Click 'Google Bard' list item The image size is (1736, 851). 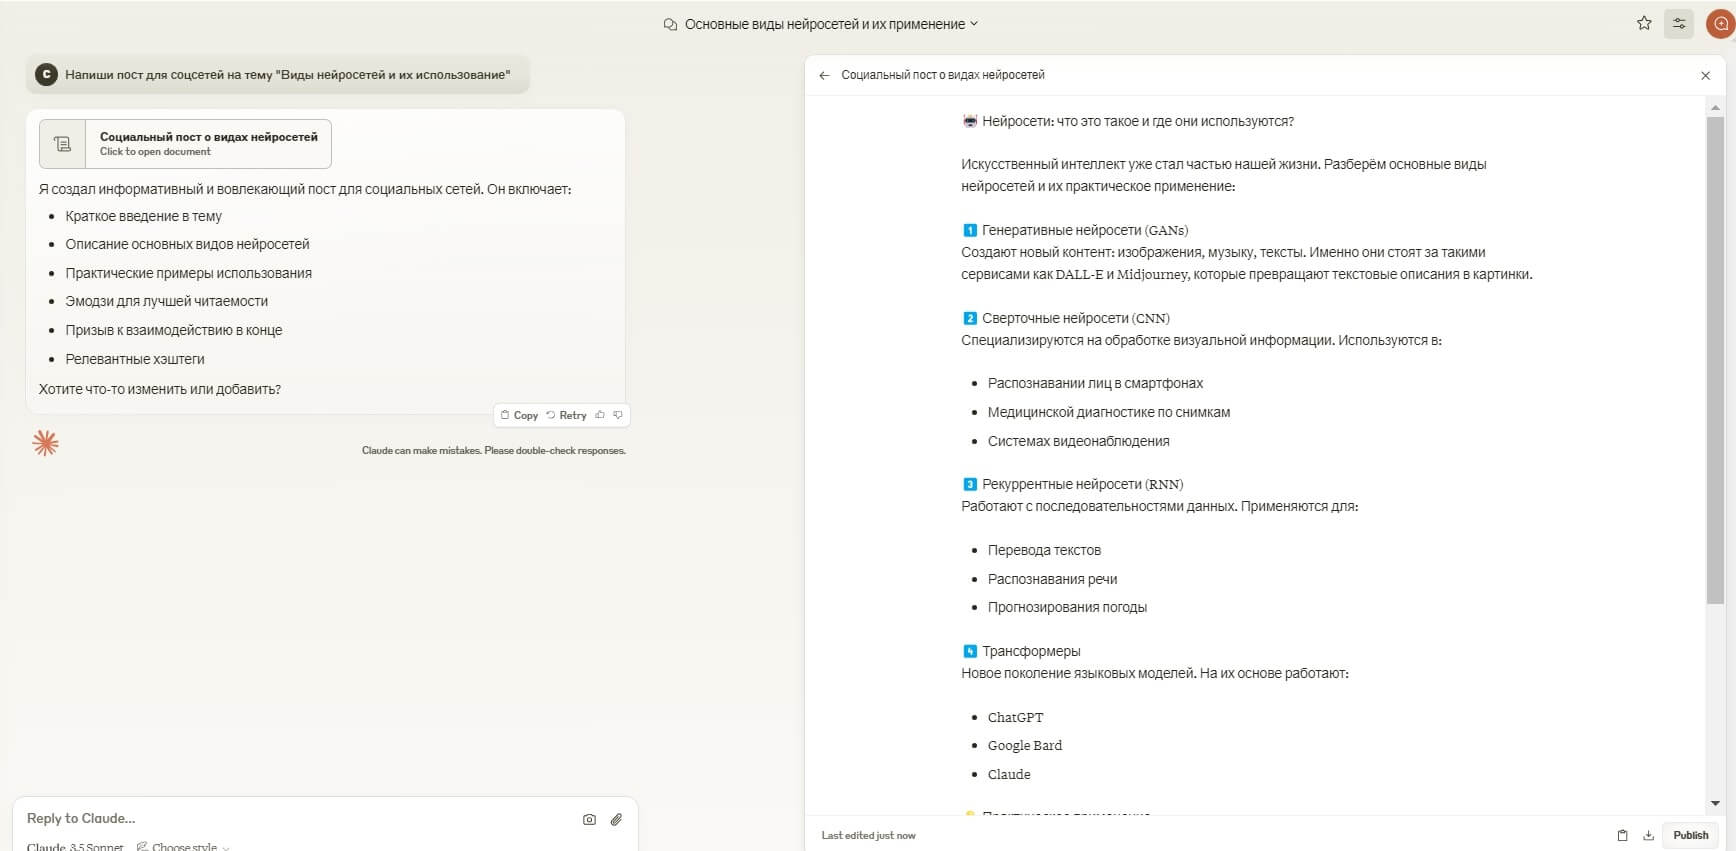(x=1025, y=745)
